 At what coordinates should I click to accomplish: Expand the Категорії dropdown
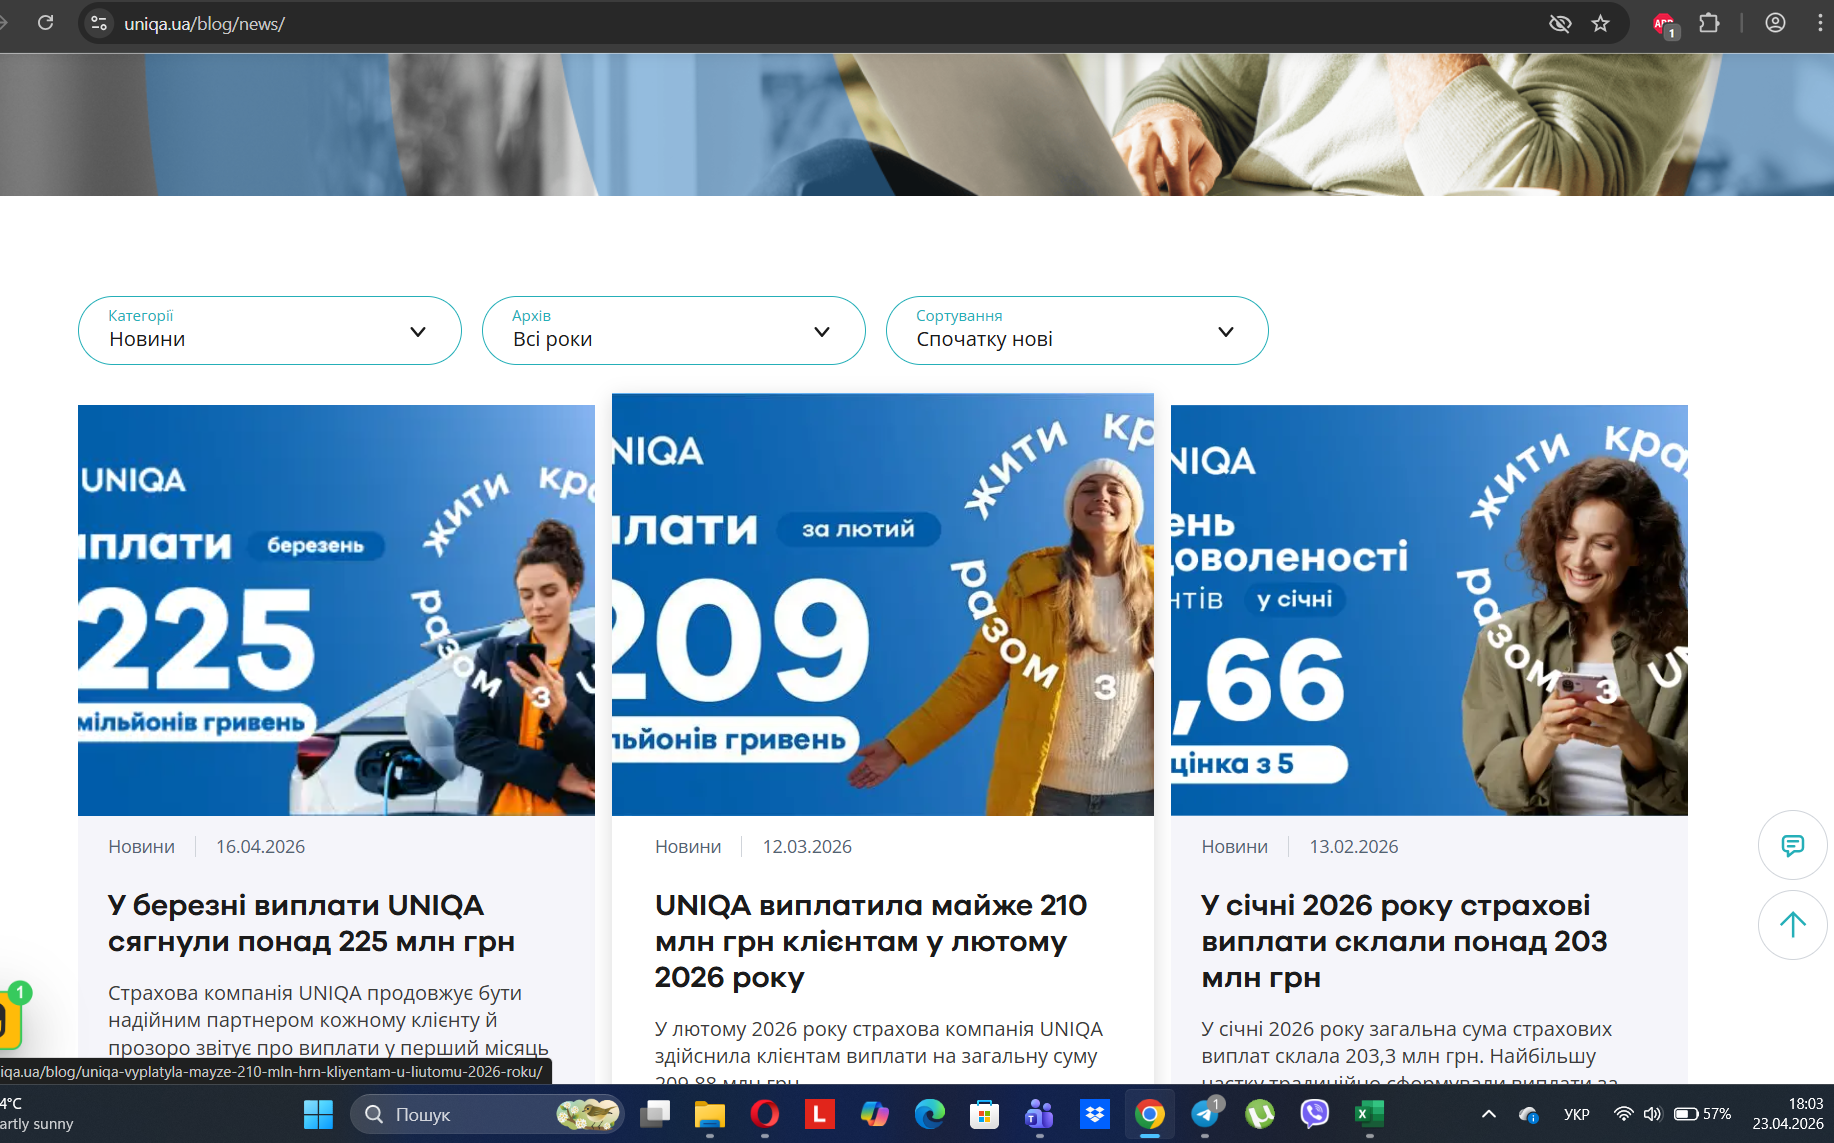tap(270, 330)
